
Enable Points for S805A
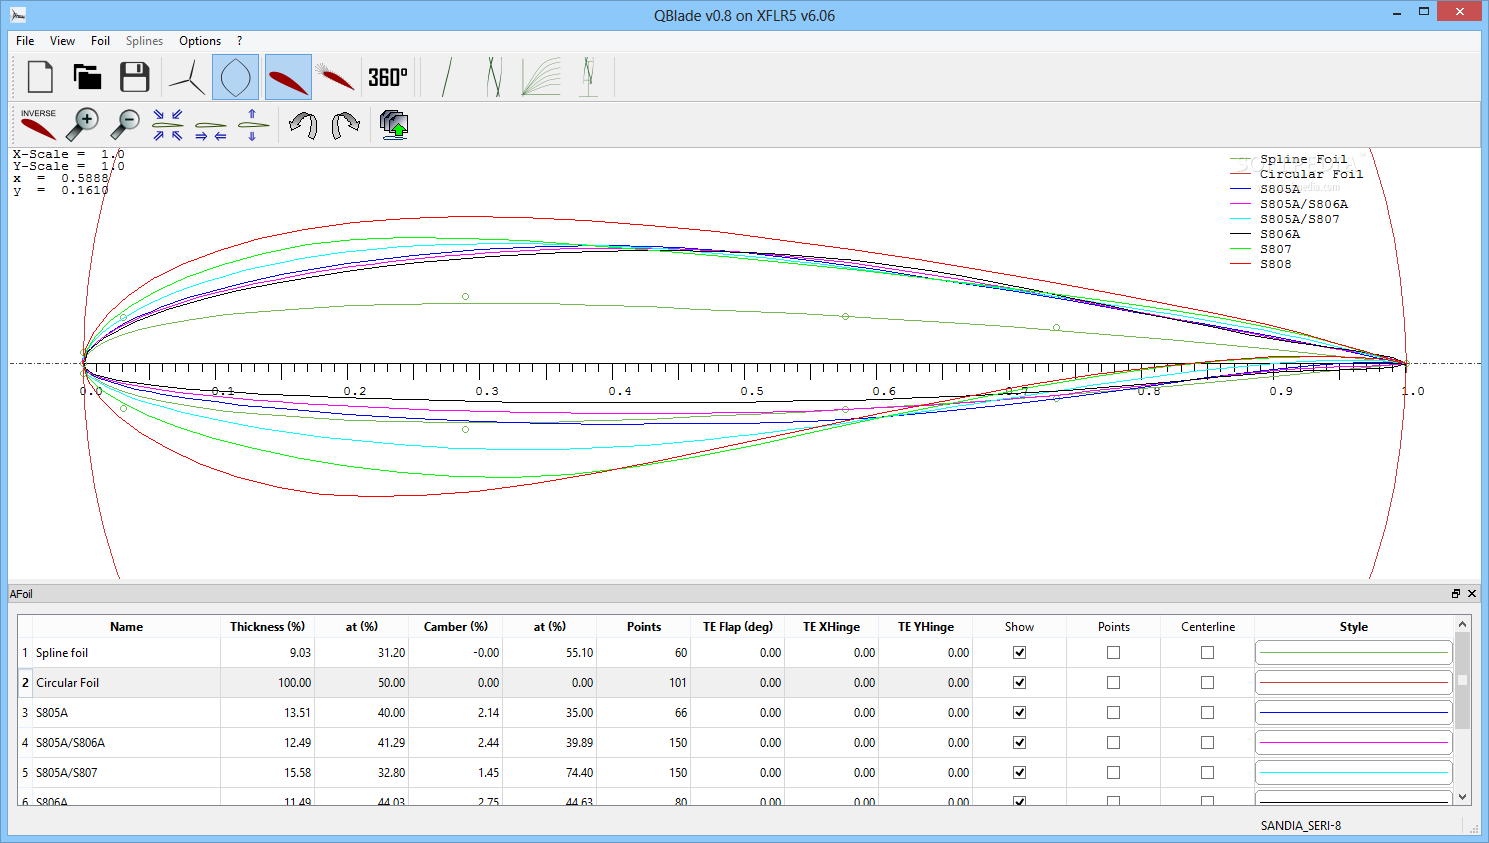tap(1113, 712)
